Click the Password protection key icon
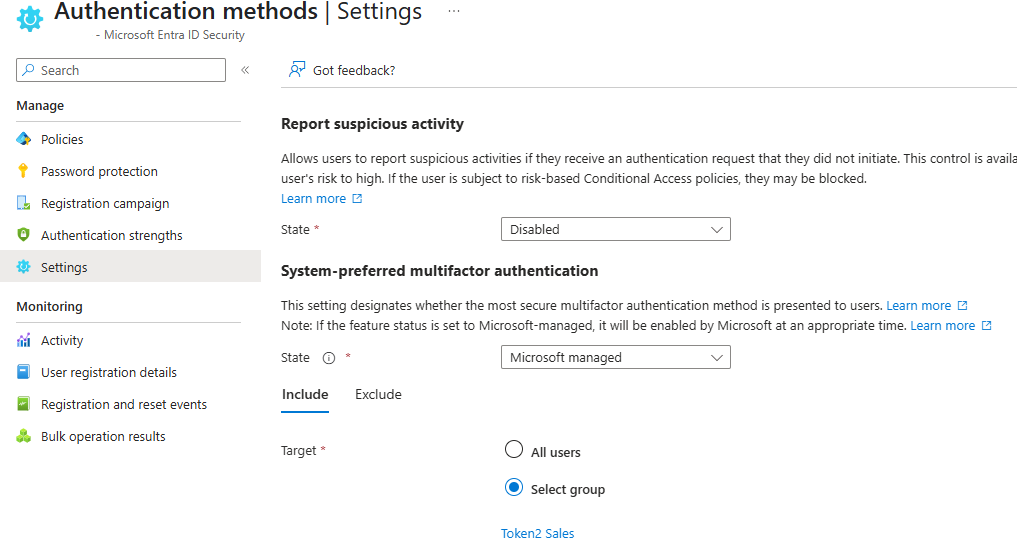 24,171
